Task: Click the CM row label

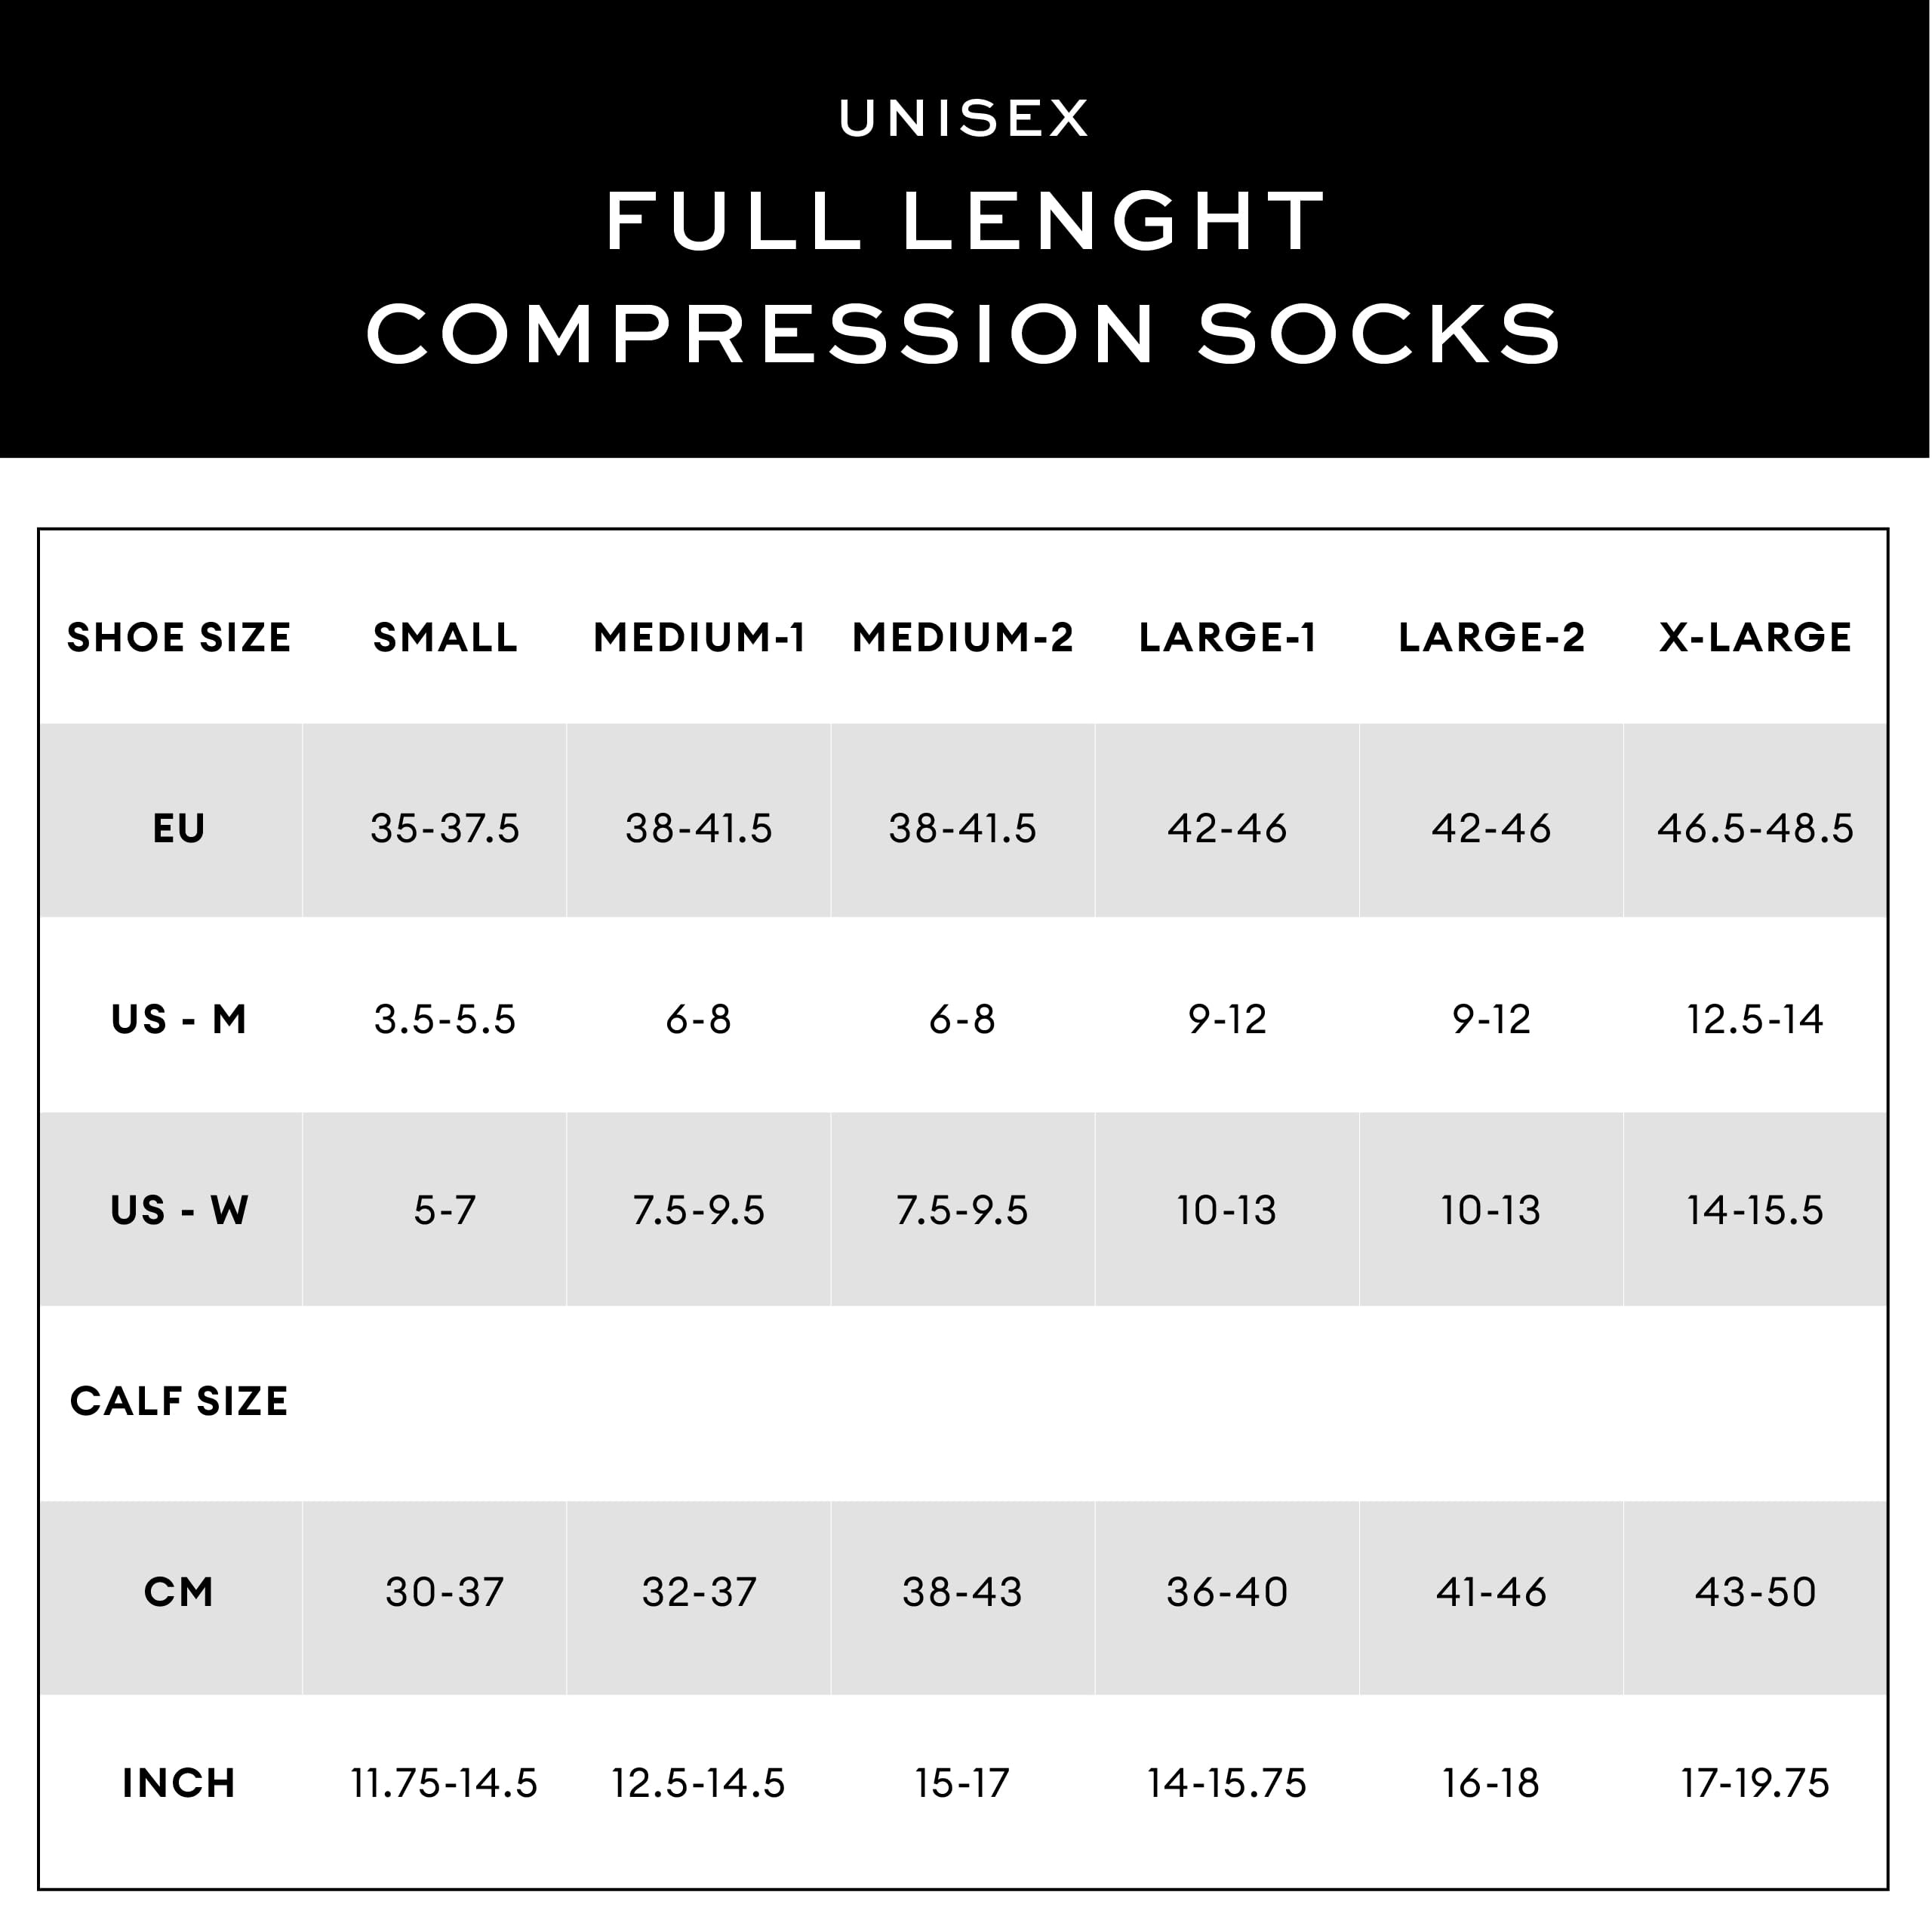Action: (179, 1592)
